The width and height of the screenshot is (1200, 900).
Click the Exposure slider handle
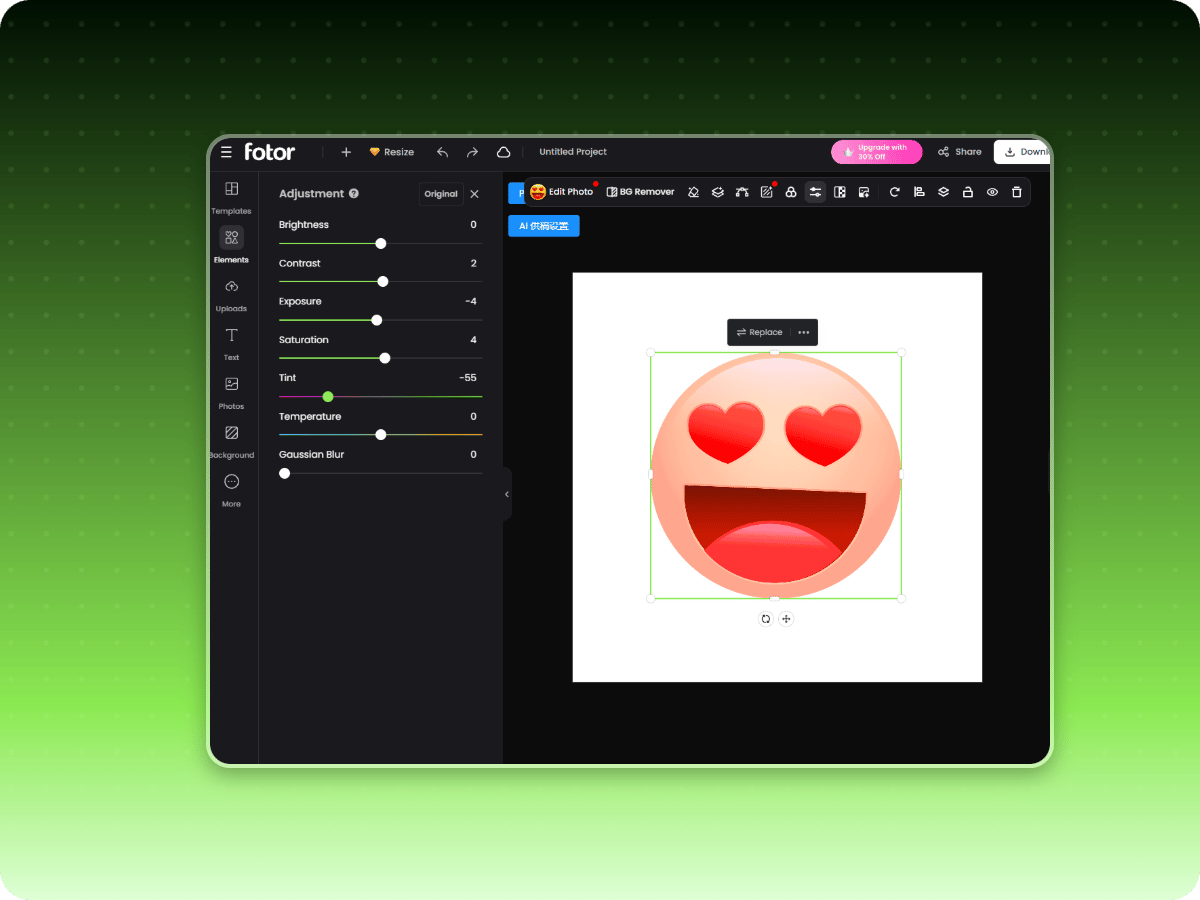377,320
